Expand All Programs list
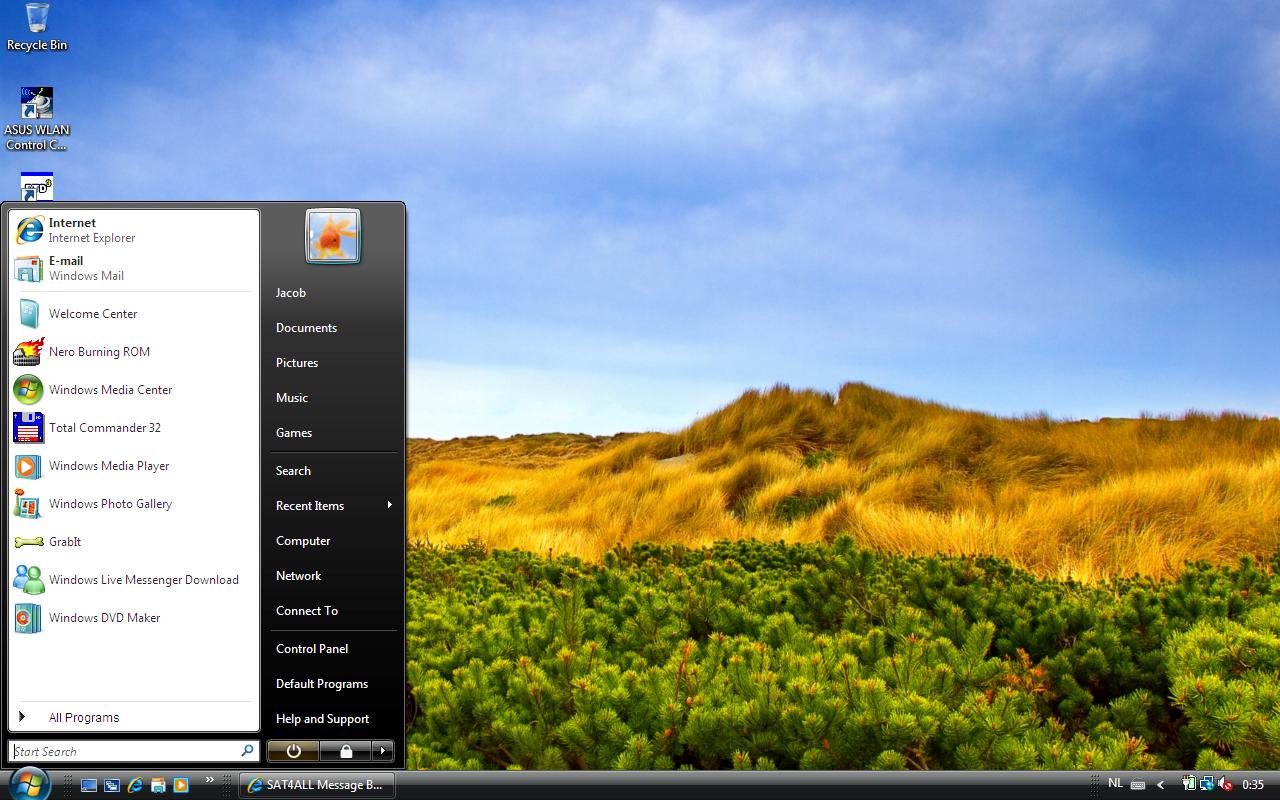The image size is (1280, 800). pos(134,717)
